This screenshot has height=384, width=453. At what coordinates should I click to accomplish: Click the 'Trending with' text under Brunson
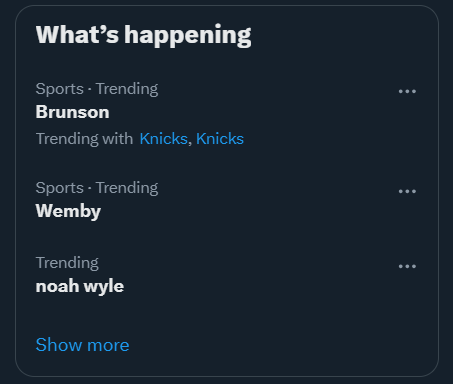pos(84,139)
